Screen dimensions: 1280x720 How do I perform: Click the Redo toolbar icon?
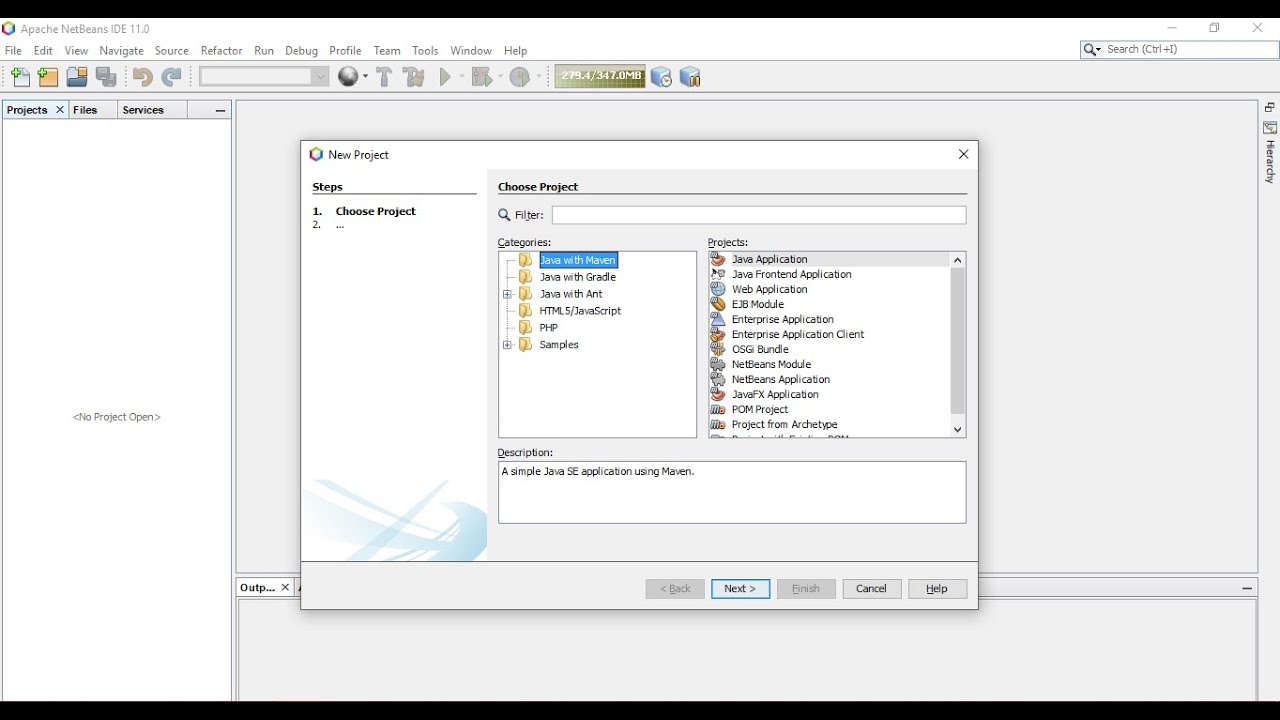point(172,77)
